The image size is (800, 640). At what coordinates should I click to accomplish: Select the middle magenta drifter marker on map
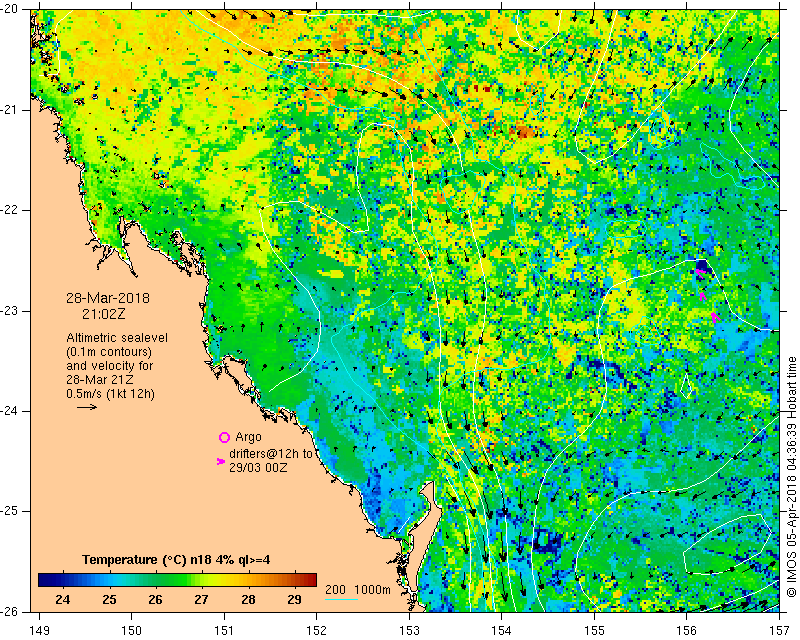704,296
